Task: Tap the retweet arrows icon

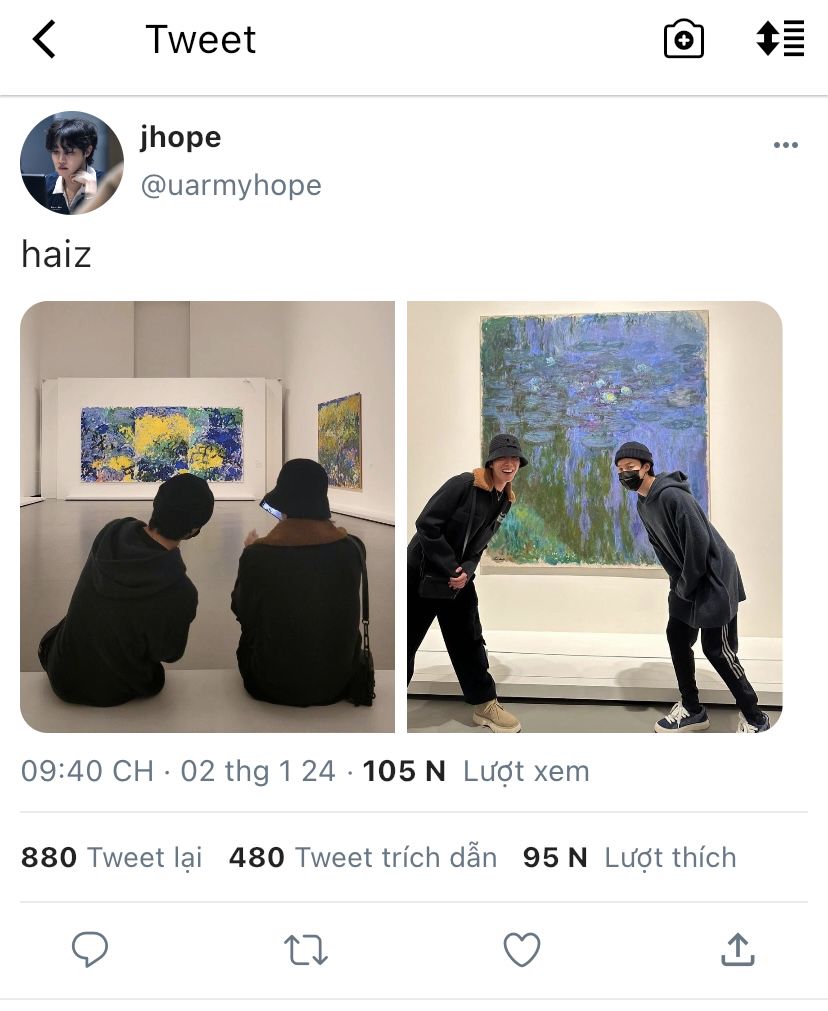Action: pos(306,950)
